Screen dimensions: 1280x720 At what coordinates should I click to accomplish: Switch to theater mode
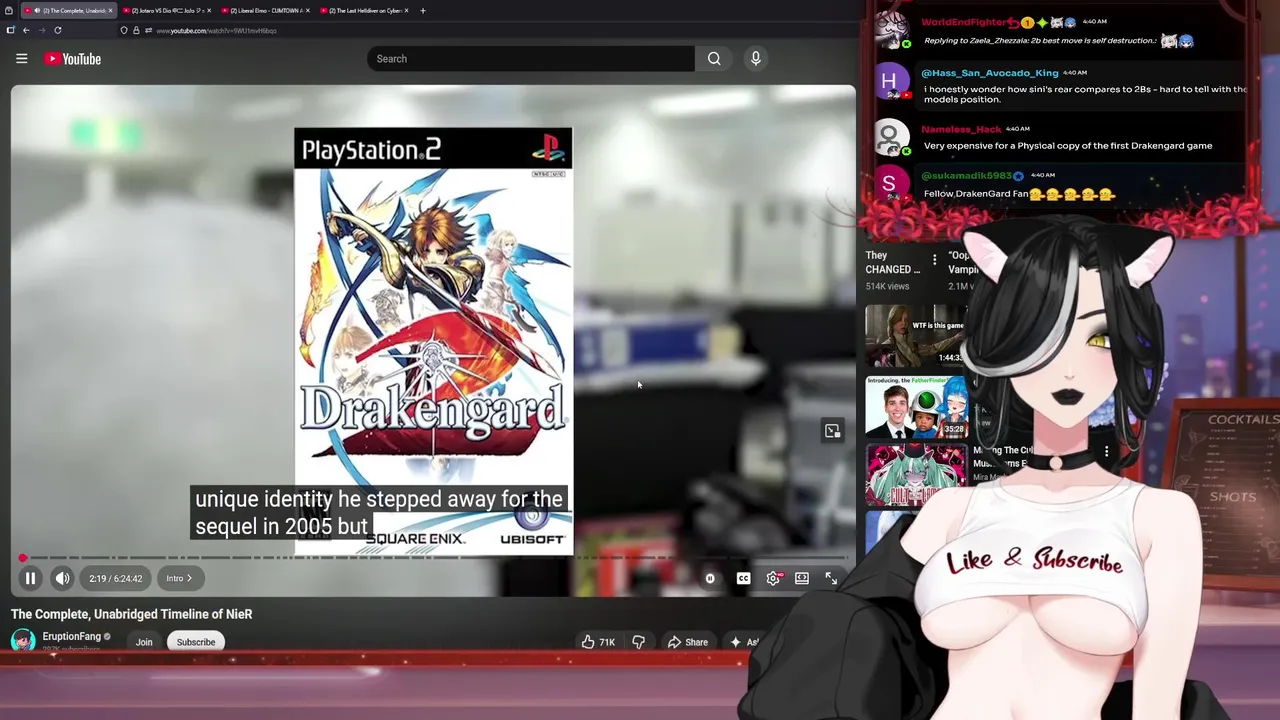coord(802,578)
